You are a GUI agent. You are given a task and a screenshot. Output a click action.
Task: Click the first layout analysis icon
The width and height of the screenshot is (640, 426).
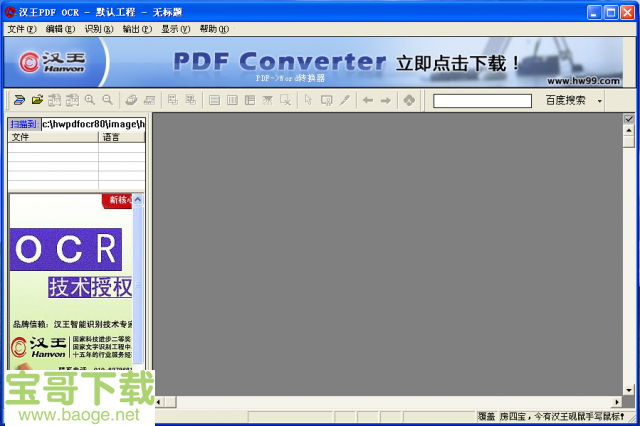coord(173,100)
